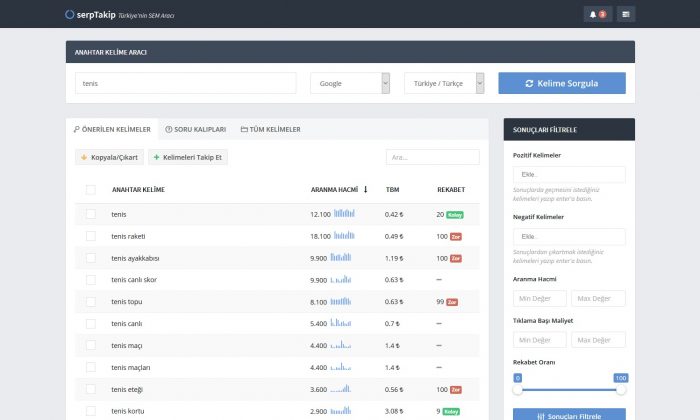Check the box for tenis ayakkabısı

coord(91,258)
